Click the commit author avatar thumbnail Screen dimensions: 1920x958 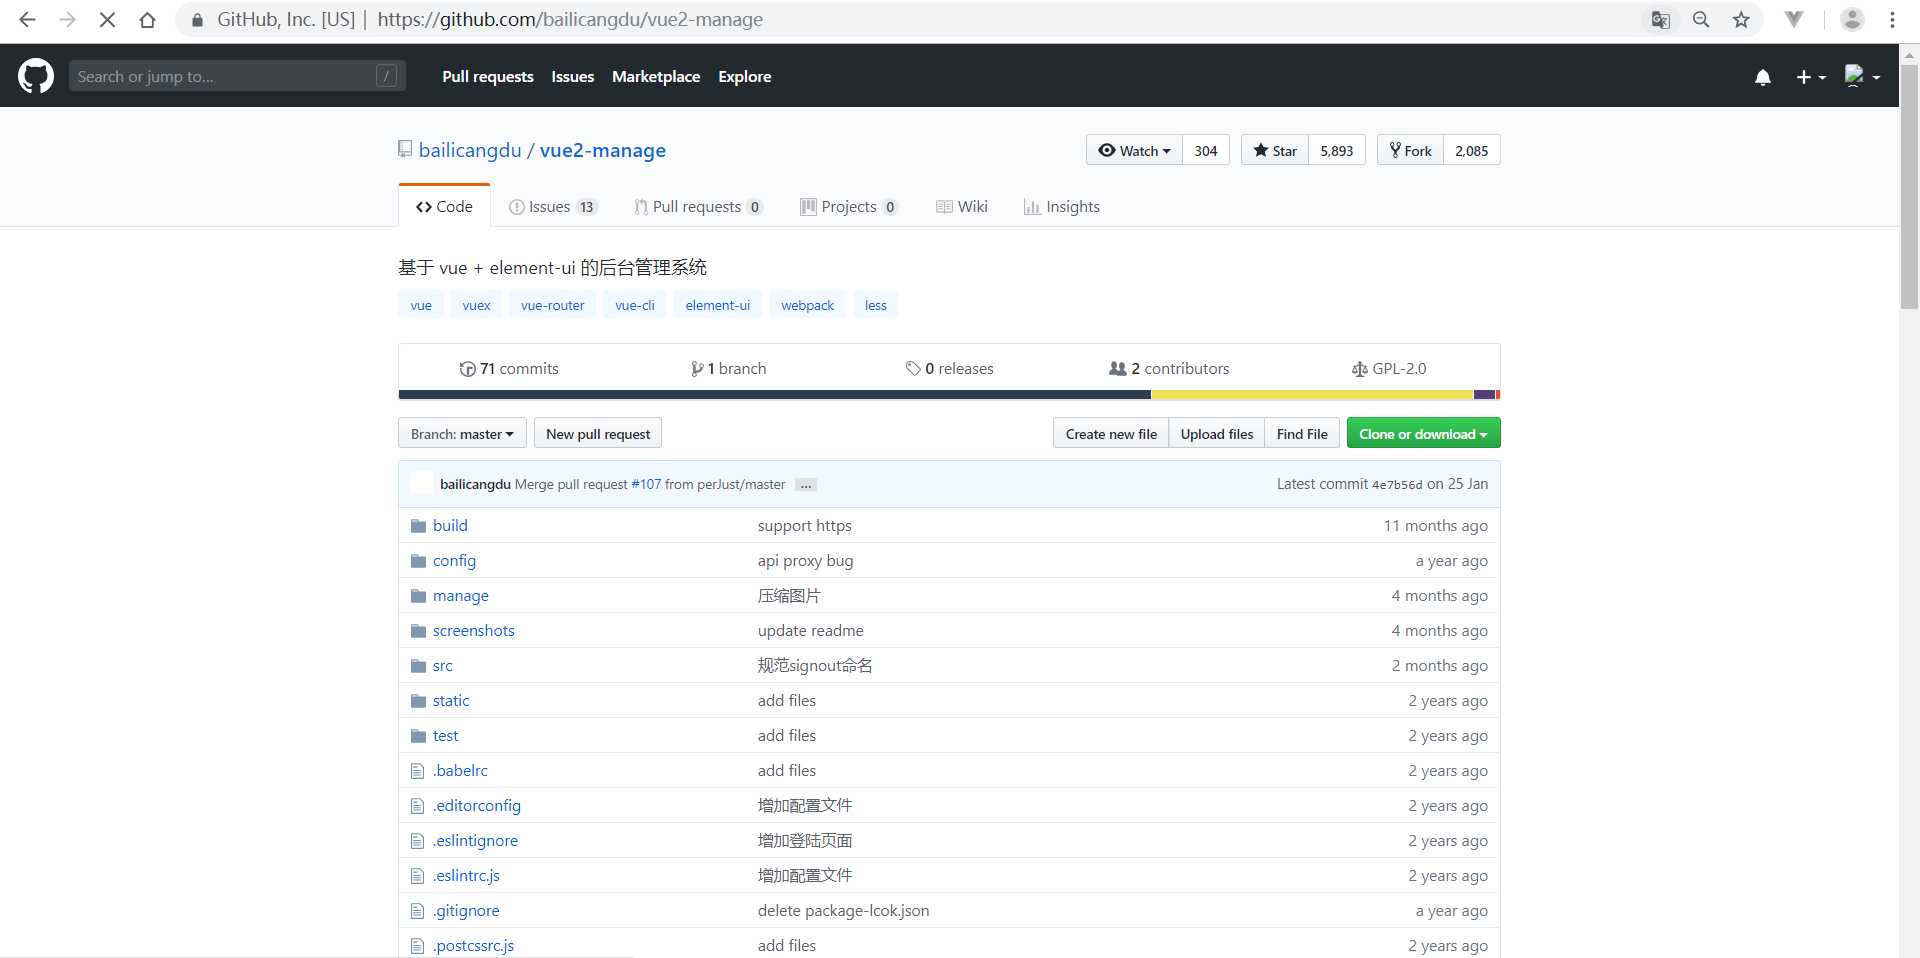click(x=422, y=484)
